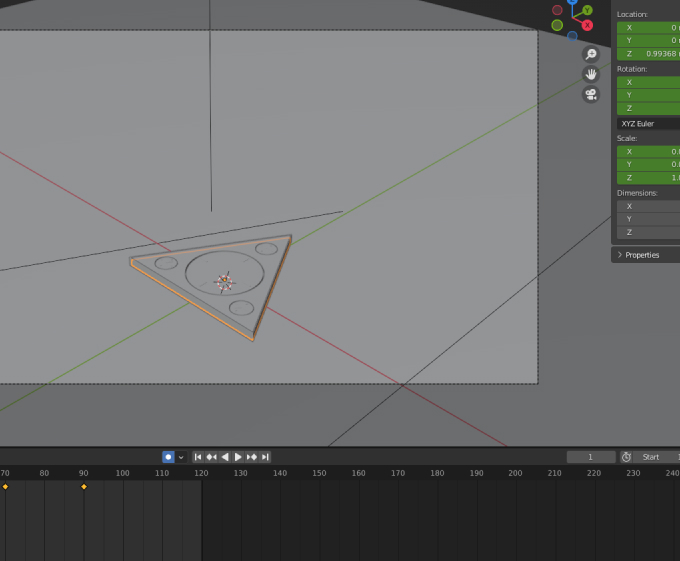
Task: Click the Scale Z field
Action: point(648,178)
